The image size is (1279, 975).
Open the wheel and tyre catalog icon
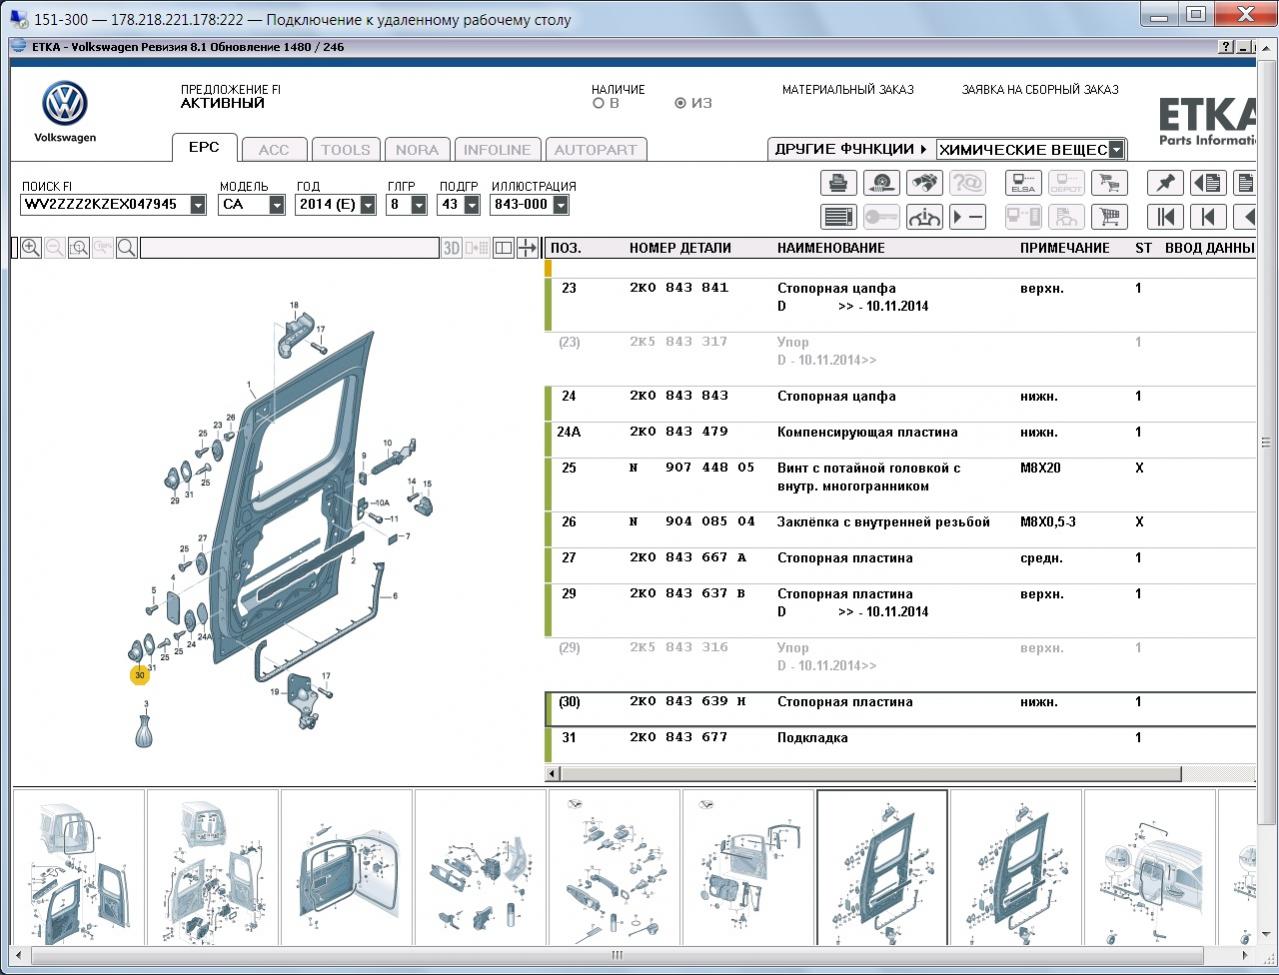[x=881, y=183]
